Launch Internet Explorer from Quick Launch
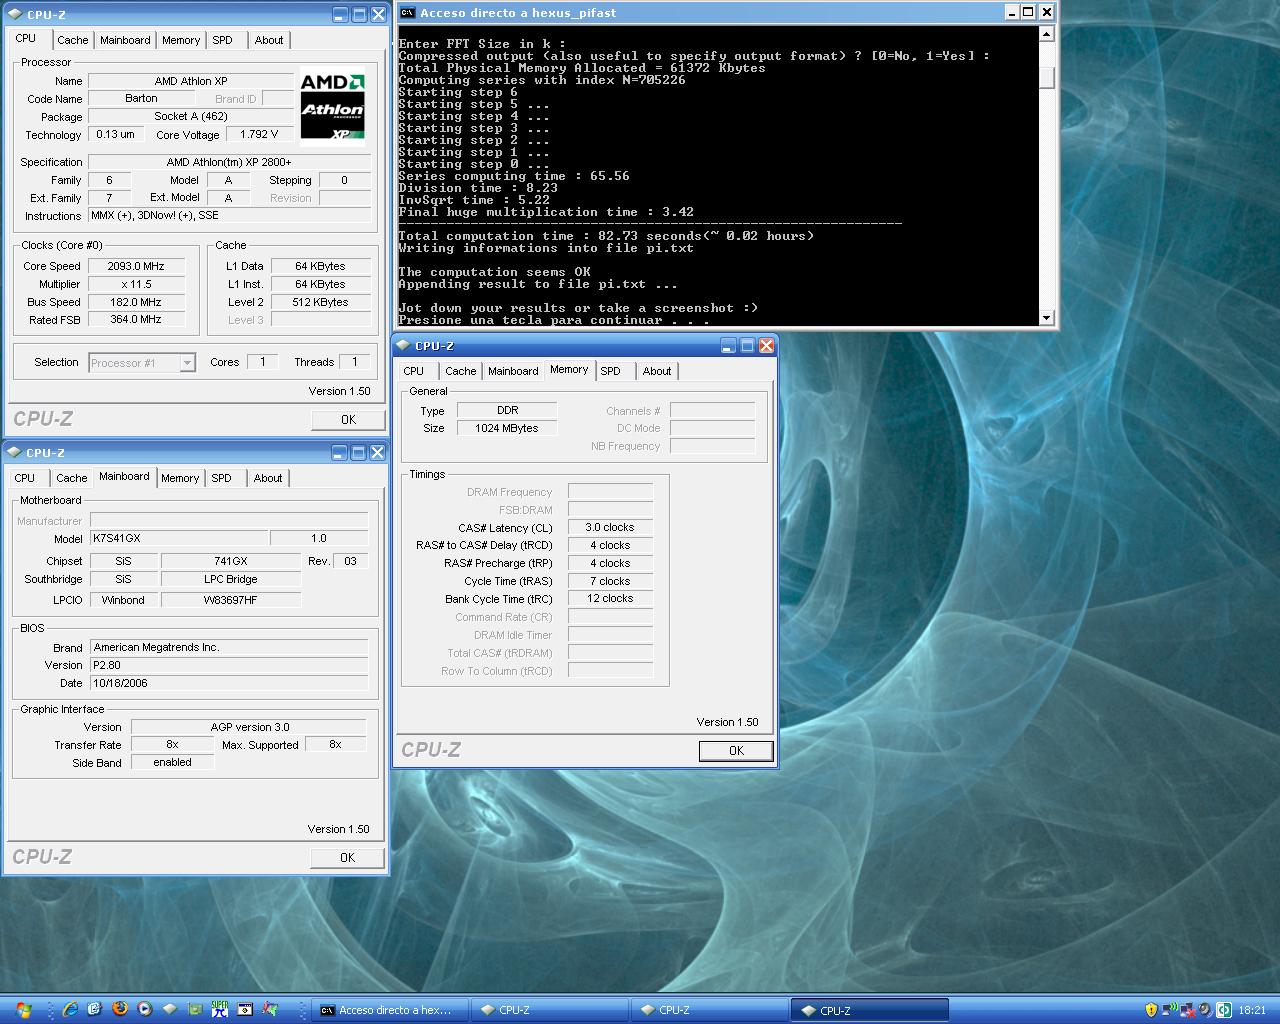1280x1024 pixels. [x=70, y=1009]
